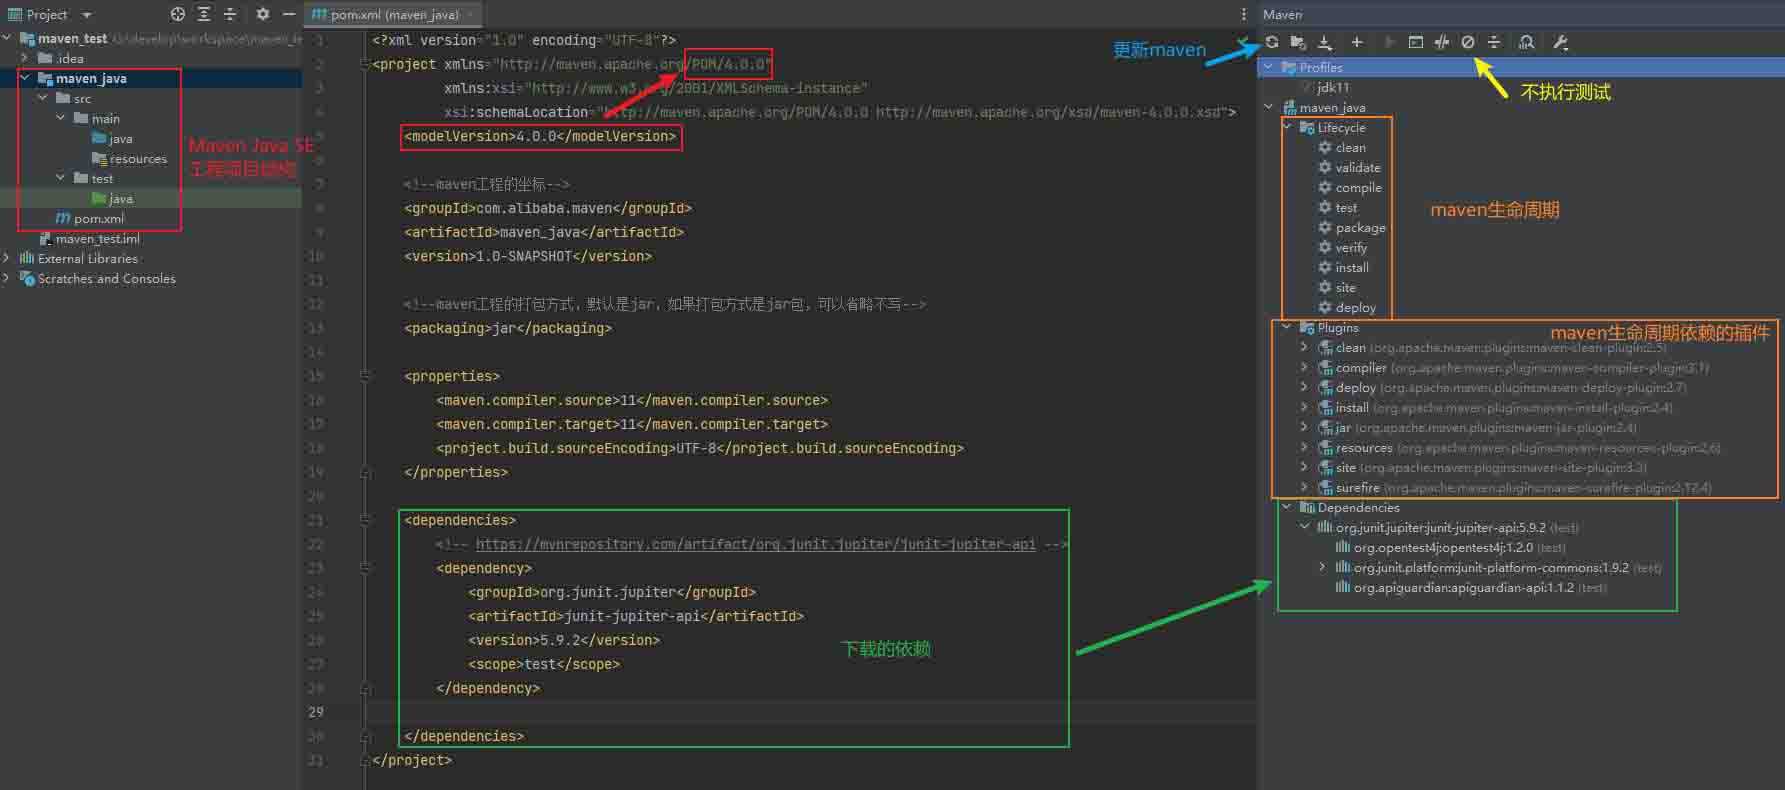
Task: Hide the Project tool window
Action: pos(288,14)
